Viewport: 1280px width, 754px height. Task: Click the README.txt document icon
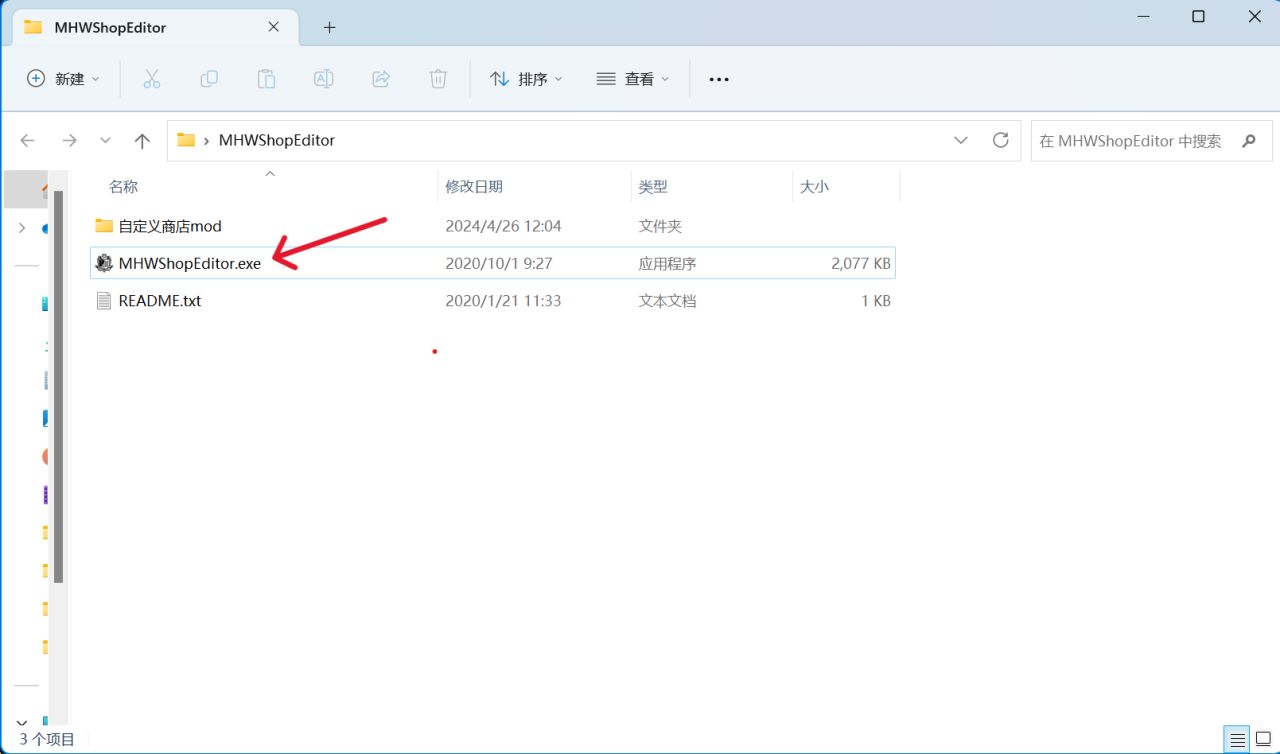click(x=104, y=300)
